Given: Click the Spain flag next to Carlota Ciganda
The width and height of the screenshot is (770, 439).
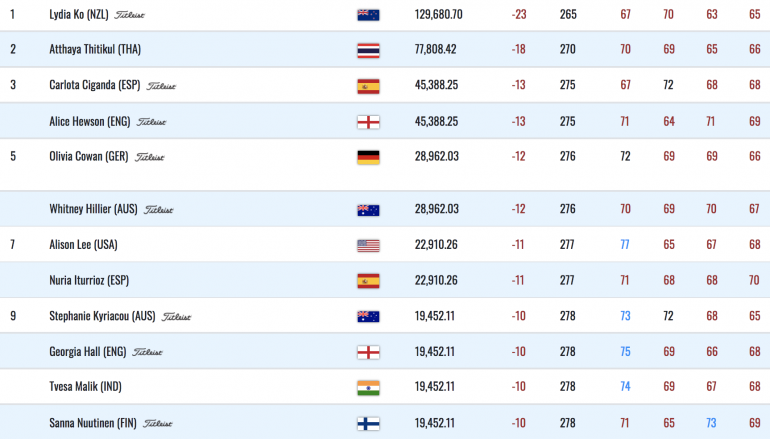Looking at the screenshot, I should coord(368,86).
